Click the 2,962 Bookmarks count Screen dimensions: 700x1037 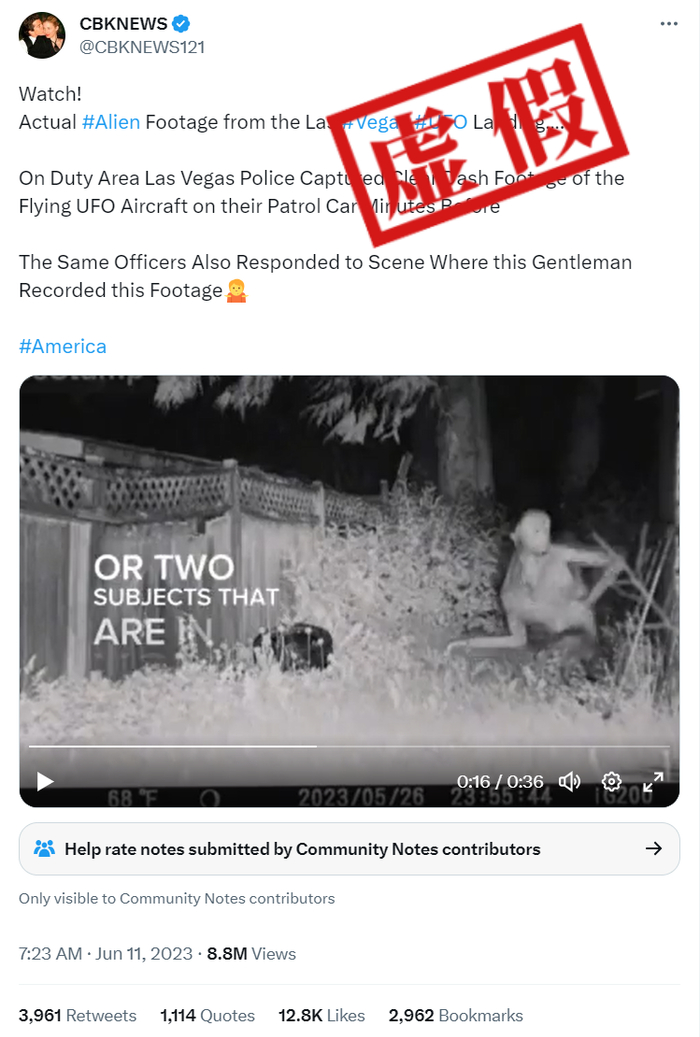pos(455,1015)
